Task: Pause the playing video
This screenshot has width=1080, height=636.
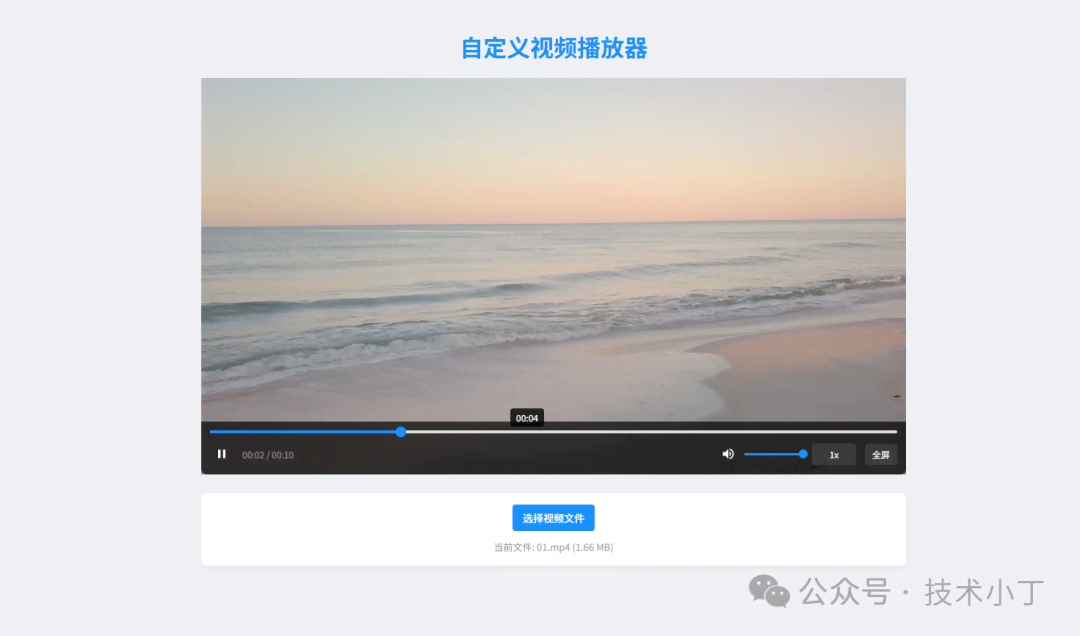Action: pyautogui.click(x=222, y=454)
